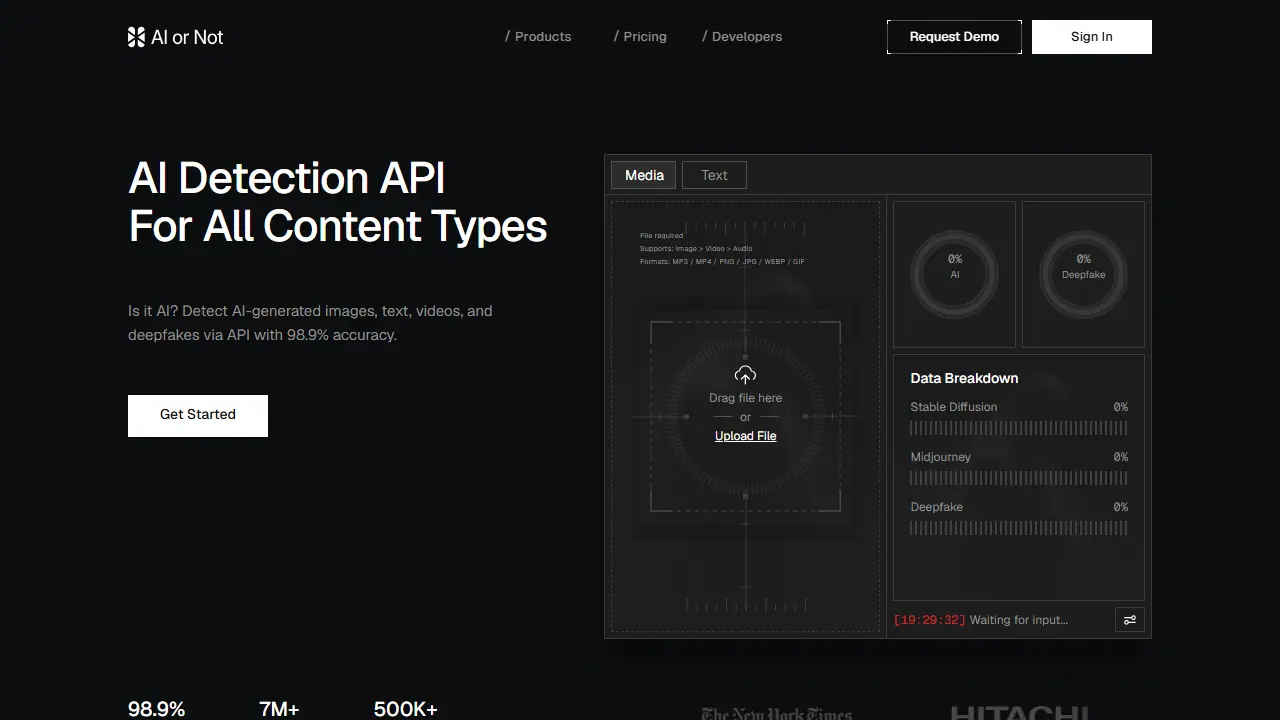Open the Developers menu
The image size is (1280, 720).
742,37
